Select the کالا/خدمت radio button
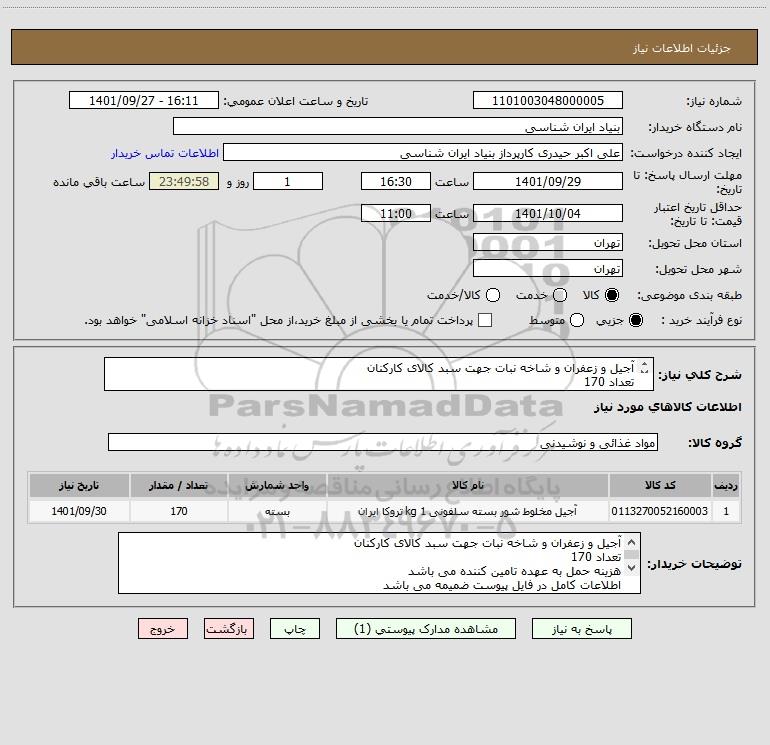Viewport: 770px width, 745px height. click(493, 295)
